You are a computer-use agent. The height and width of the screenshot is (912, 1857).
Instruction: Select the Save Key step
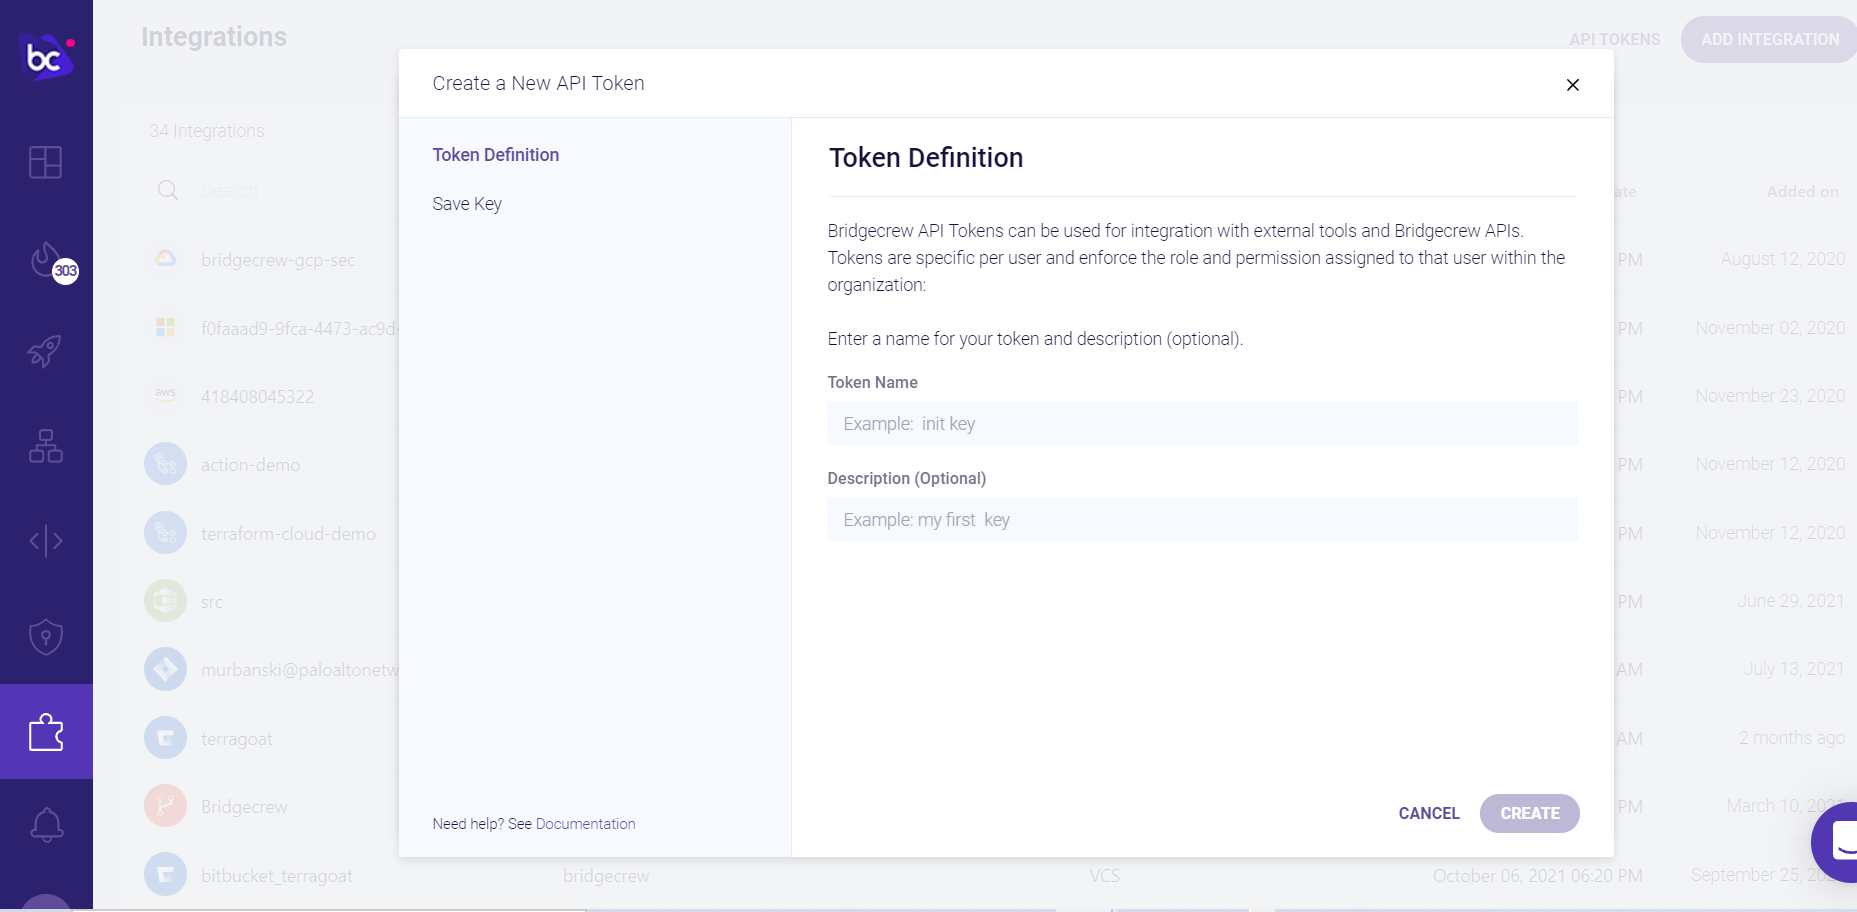click(467, 204)
